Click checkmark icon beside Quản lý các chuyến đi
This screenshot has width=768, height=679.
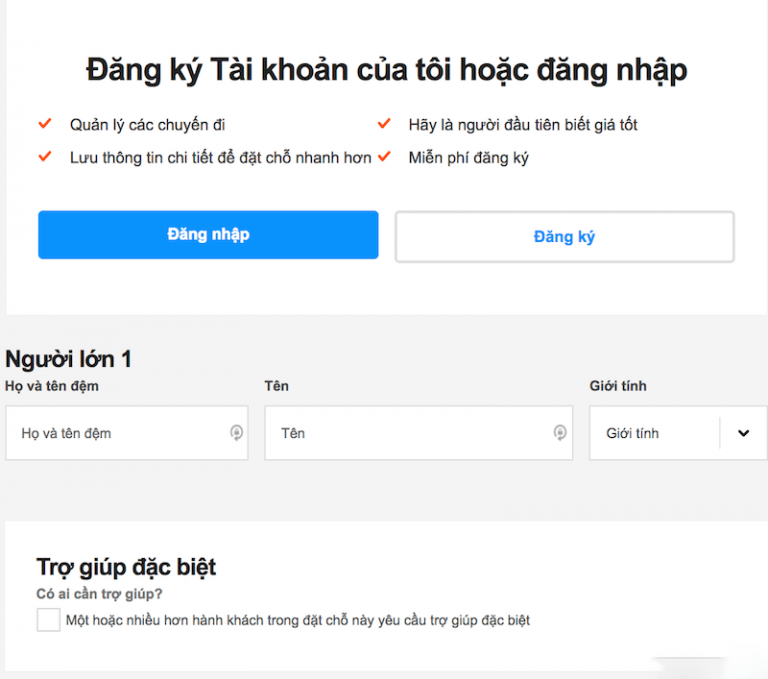click(x=44, y=124)
